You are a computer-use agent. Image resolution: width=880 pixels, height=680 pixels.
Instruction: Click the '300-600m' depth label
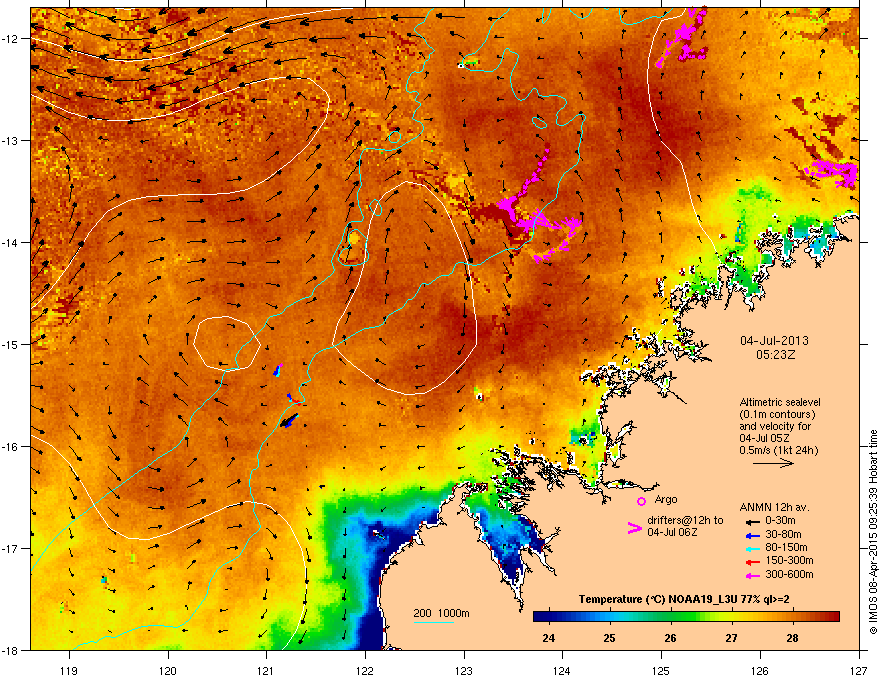click(x=789, y=574)
